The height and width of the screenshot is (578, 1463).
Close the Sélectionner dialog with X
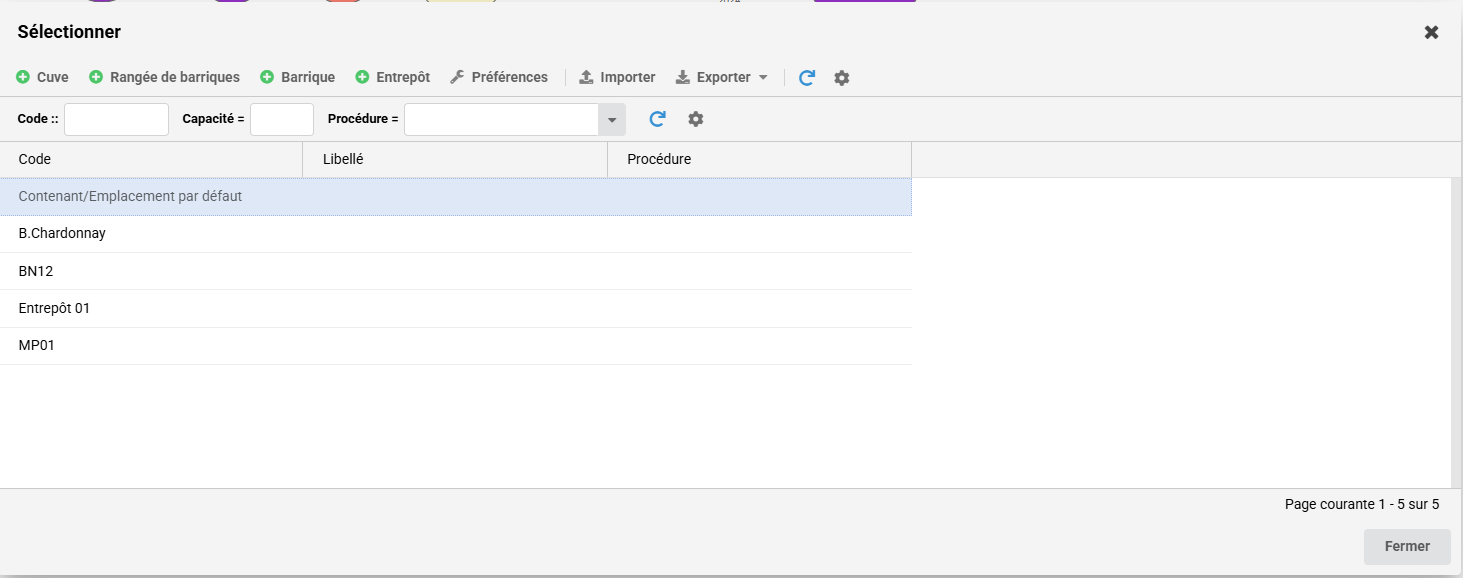(1431, 32)
